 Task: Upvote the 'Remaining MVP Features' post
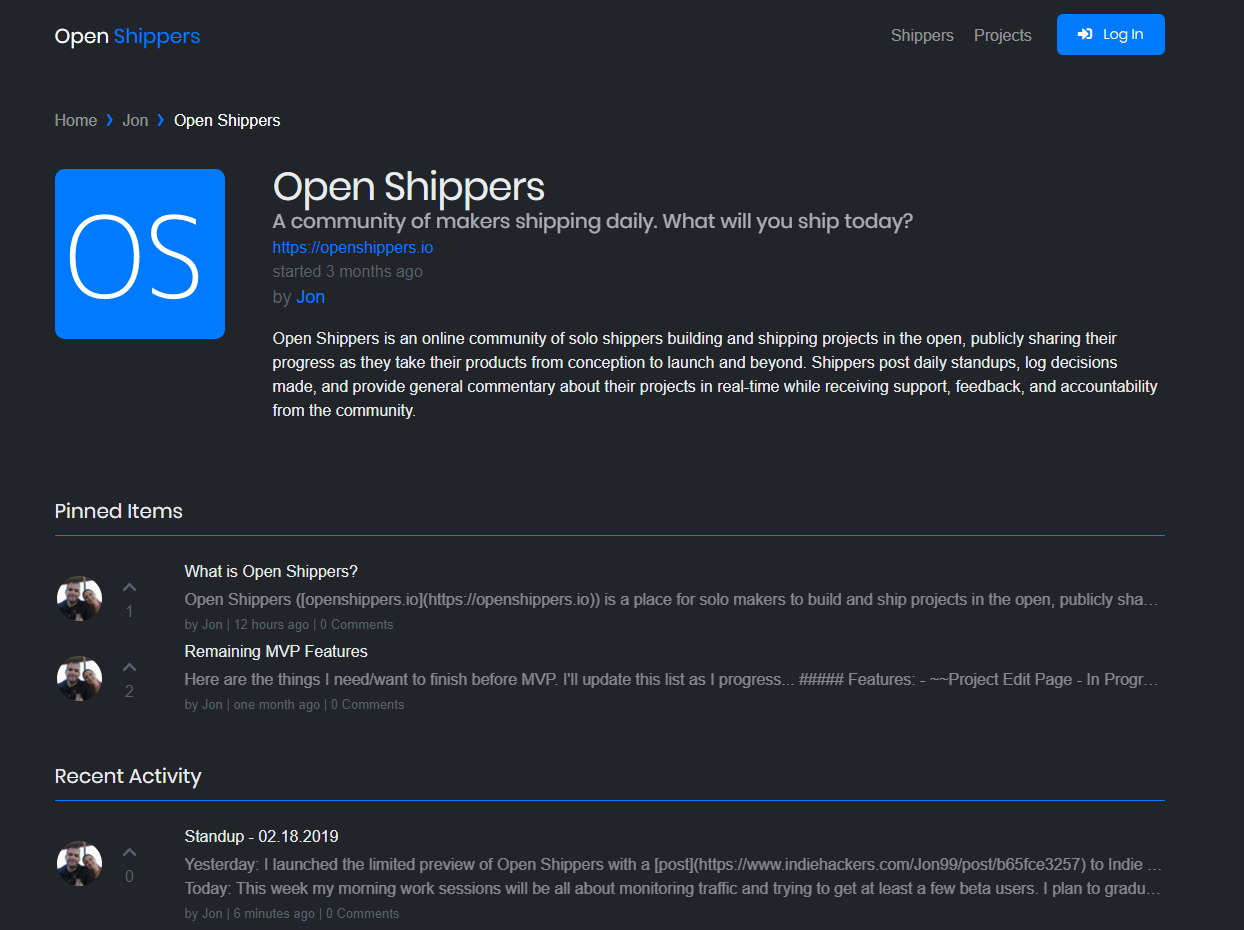click(x=129, y=667)
